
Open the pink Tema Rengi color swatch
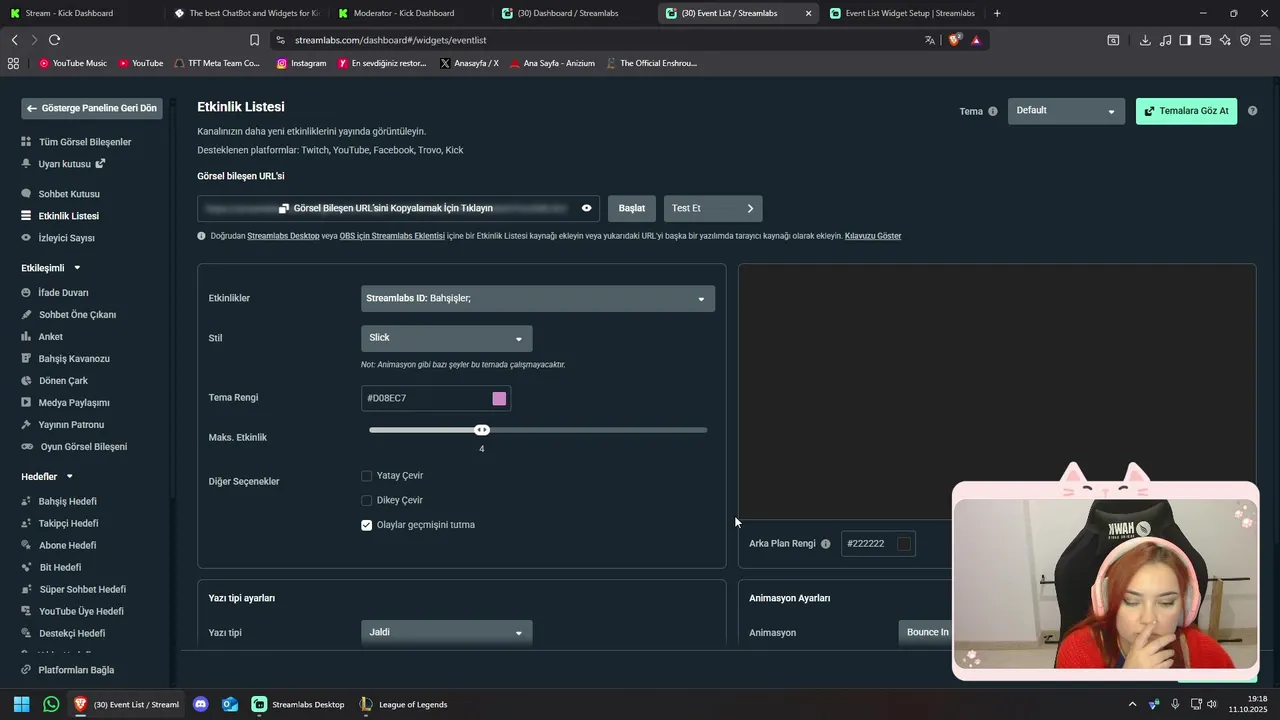(x=499, y=399)
